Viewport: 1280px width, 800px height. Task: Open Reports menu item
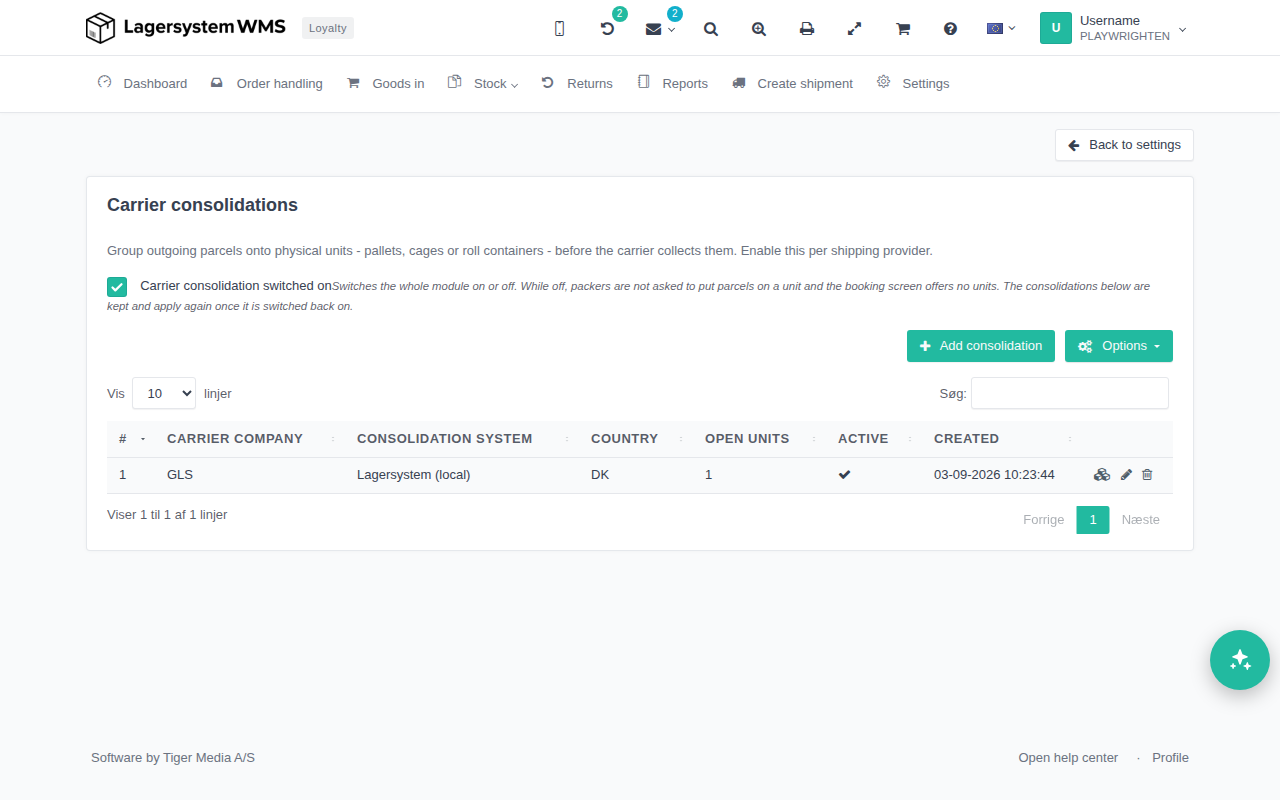(x=673, y=83)
